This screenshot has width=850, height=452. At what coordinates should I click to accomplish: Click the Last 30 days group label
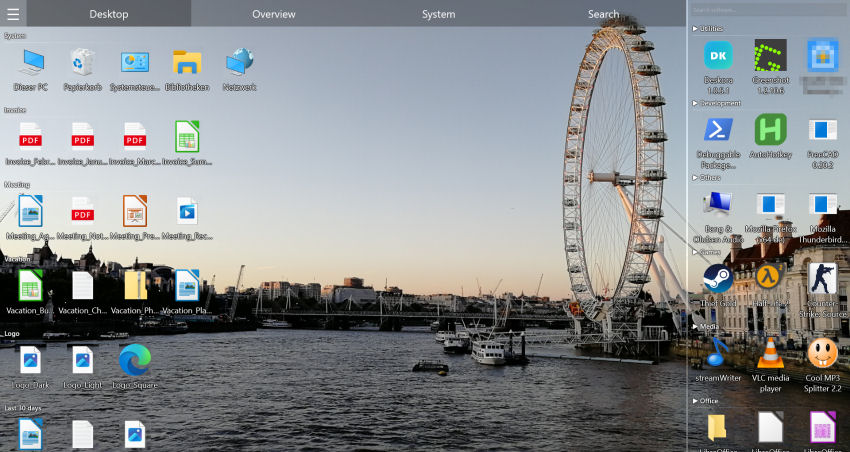point(23,408)
